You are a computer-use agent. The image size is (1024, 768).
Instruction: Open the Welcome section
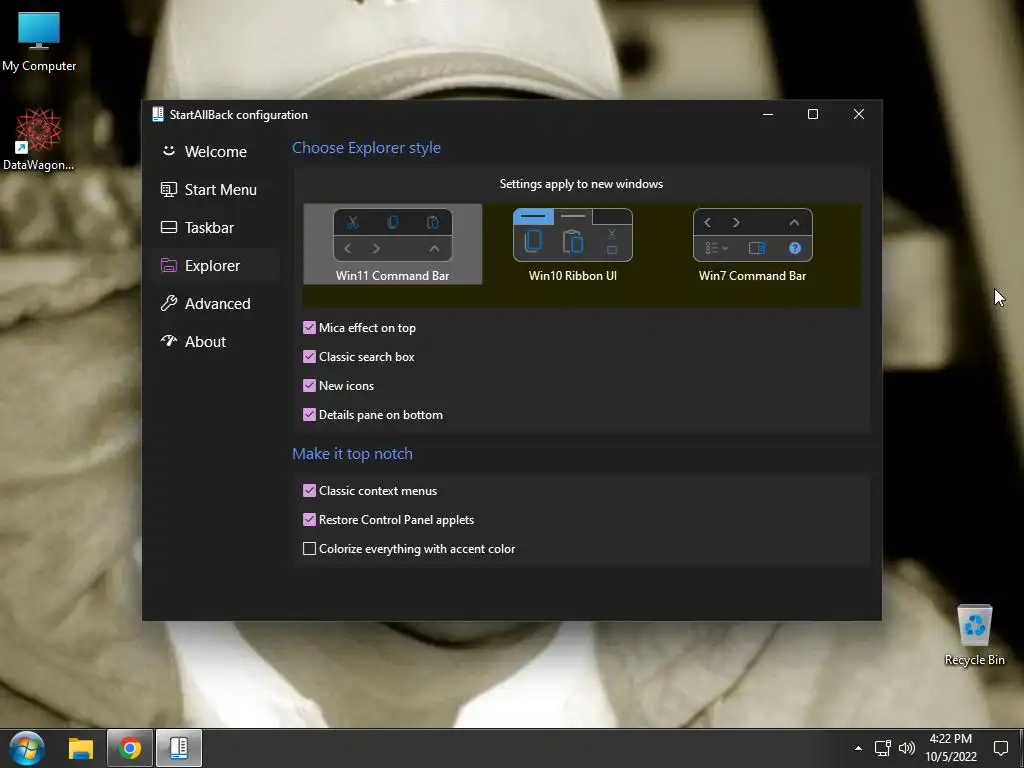coord(214,152)
